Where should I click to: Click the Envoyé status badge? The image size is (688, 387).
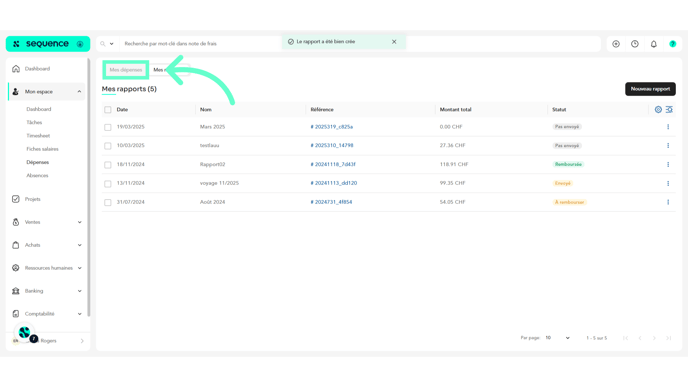563,183
